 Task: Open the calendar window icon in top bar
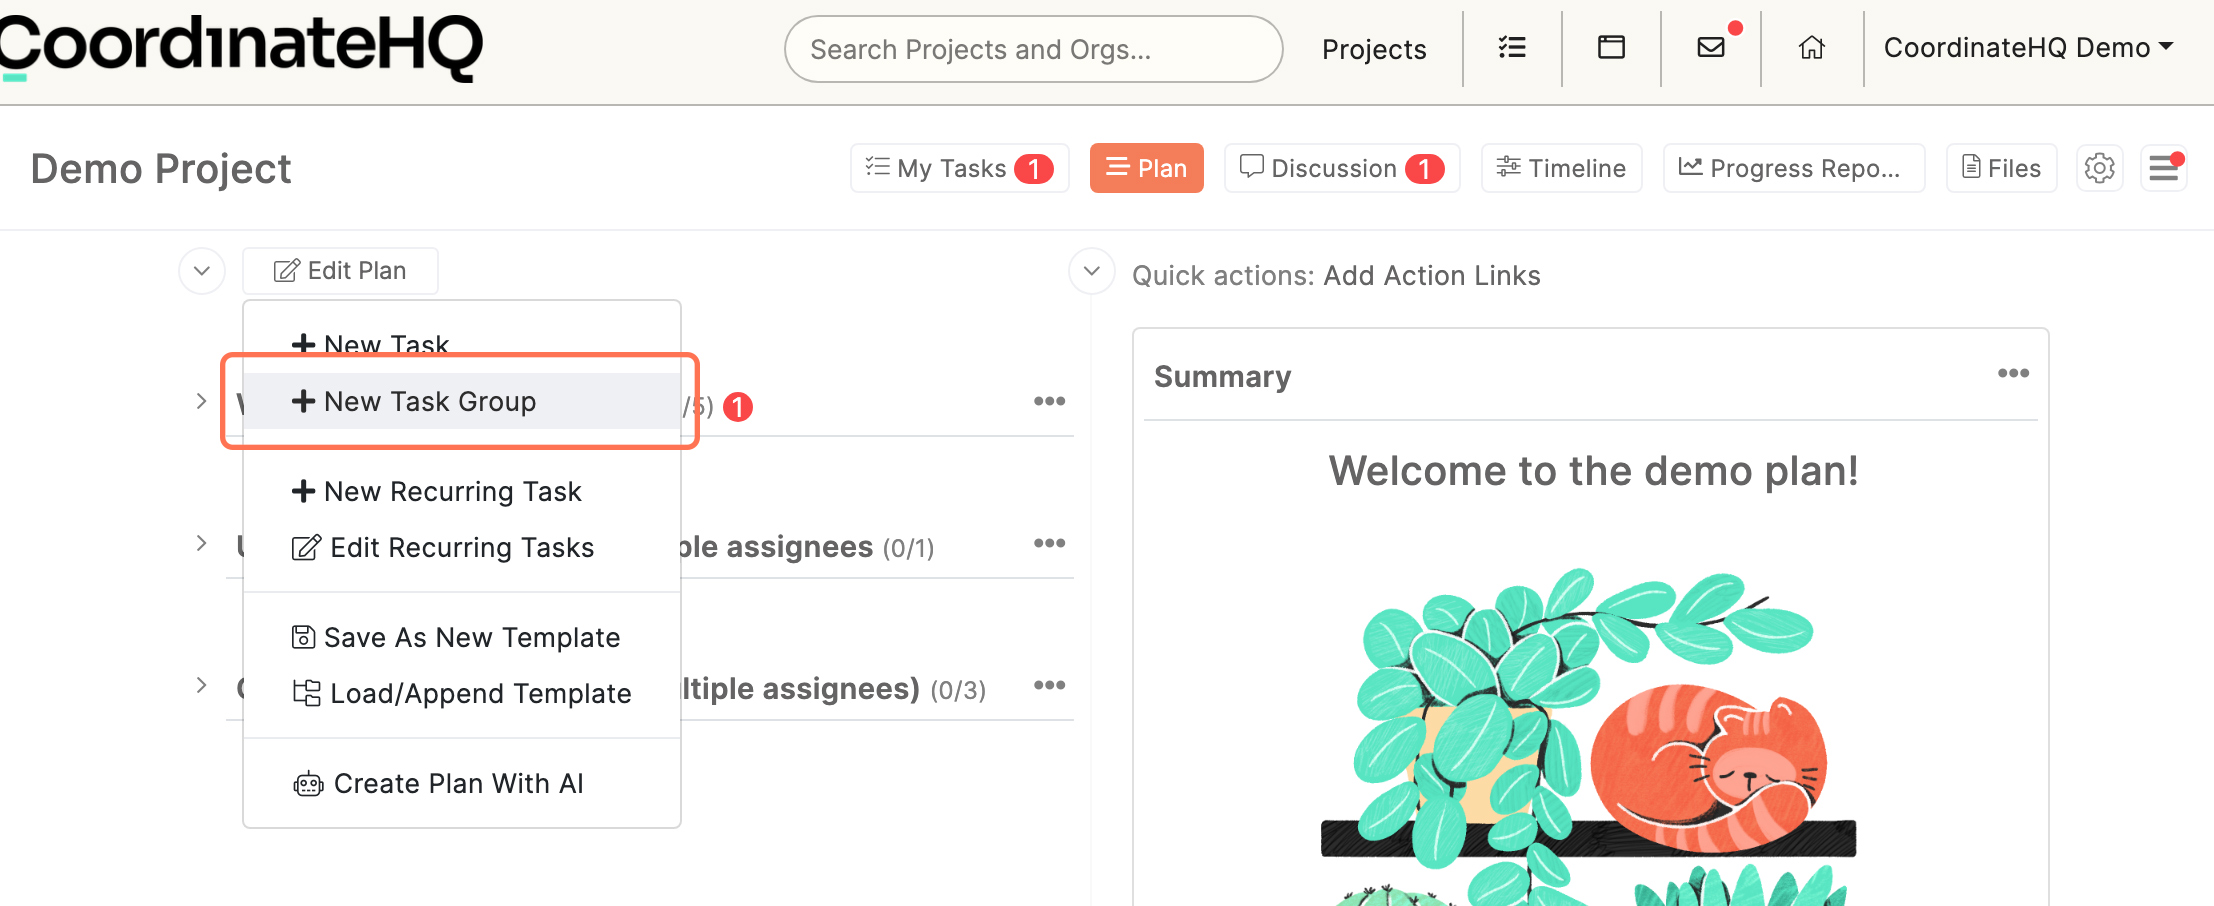pyautogui.click(x=1611, y=47)
